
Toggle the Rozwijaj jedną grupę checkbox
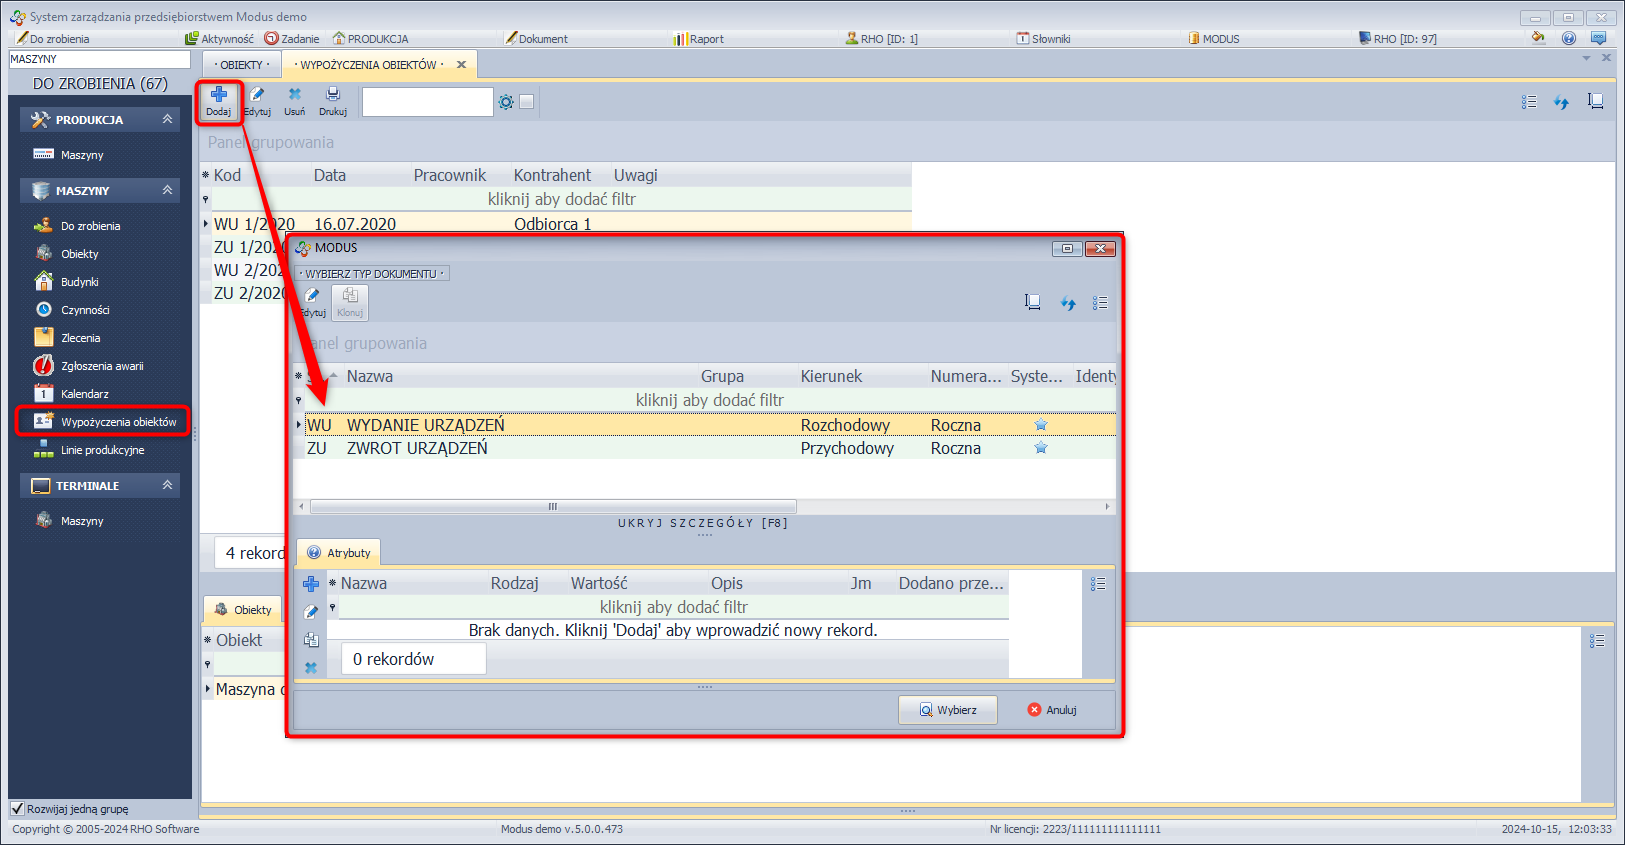pos(17,809)
